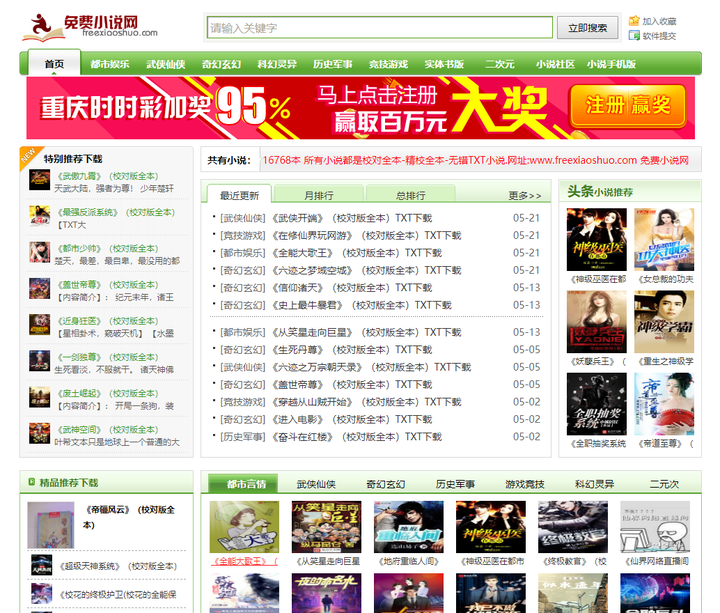This screenshot has height=613, width=720.
Task: Open the 实体书版 navigation item
Action: click(x=444, y=64)
